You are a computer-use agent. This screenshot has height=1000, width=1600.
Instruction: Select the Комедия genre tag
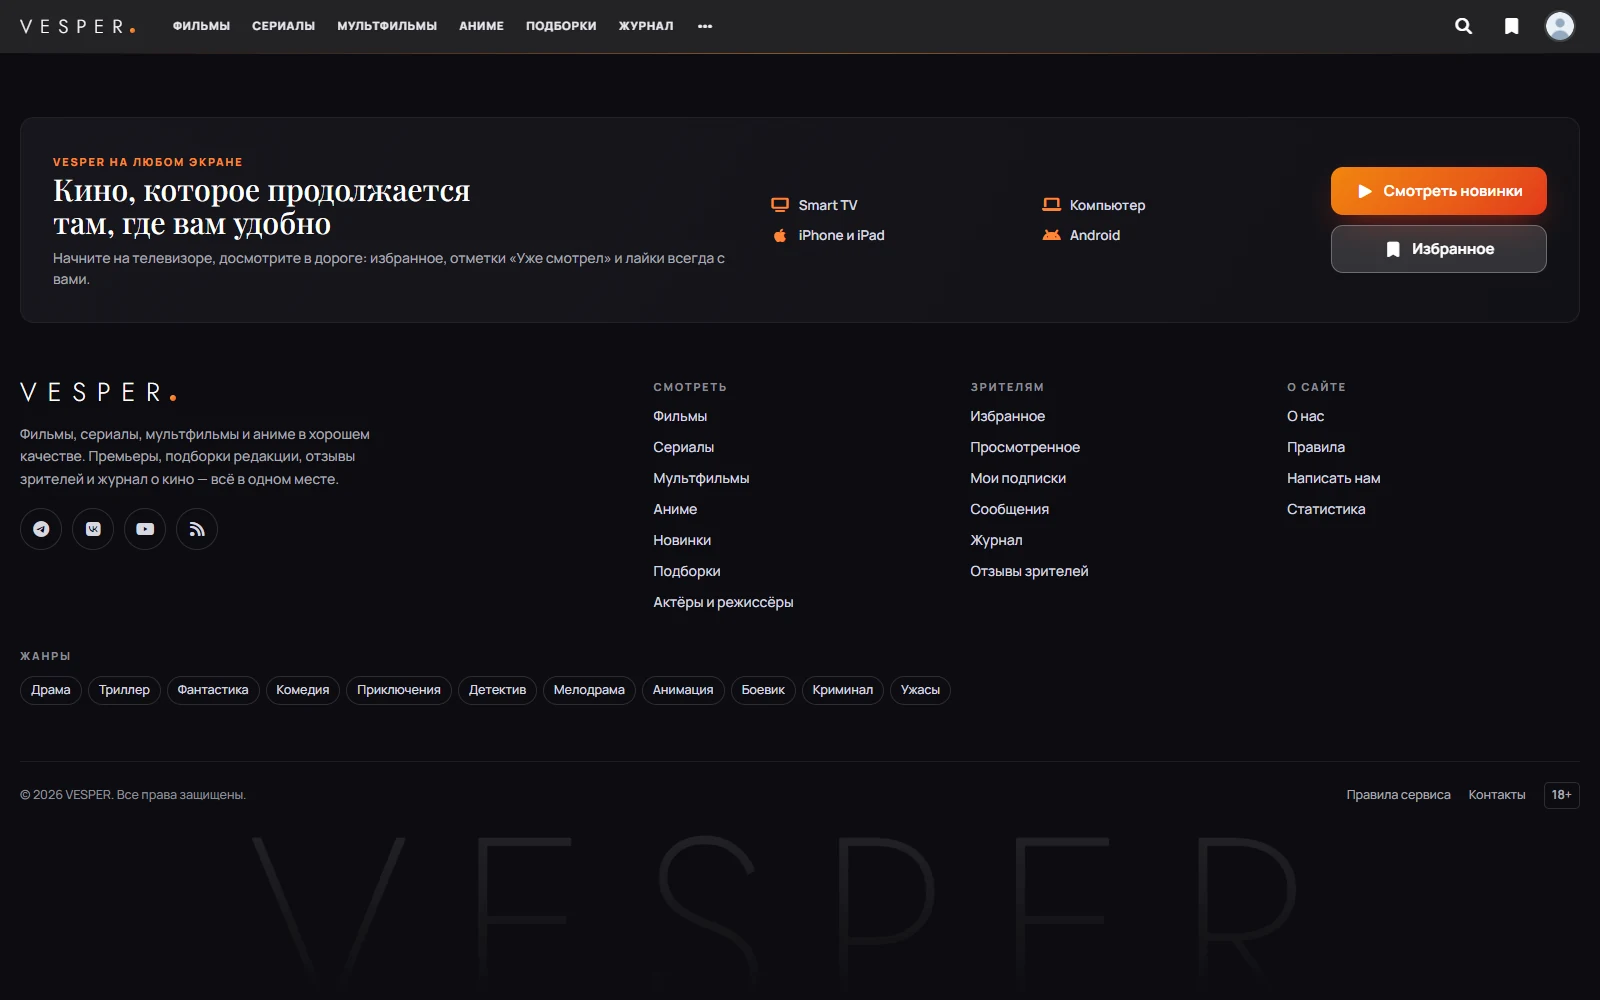click(x=303, y=690)
